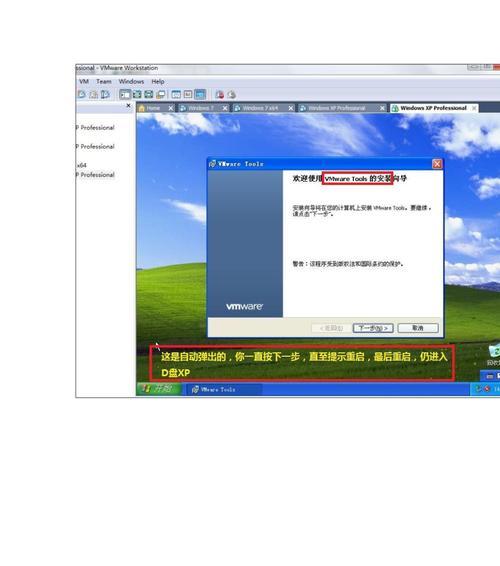Click the VMware Tools dialog title bar icon

(x=213, y=164)
